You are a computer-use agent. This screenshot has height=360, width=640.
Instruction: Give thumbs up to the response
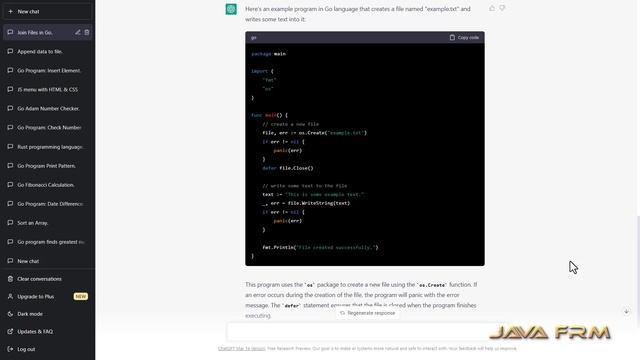492,8
